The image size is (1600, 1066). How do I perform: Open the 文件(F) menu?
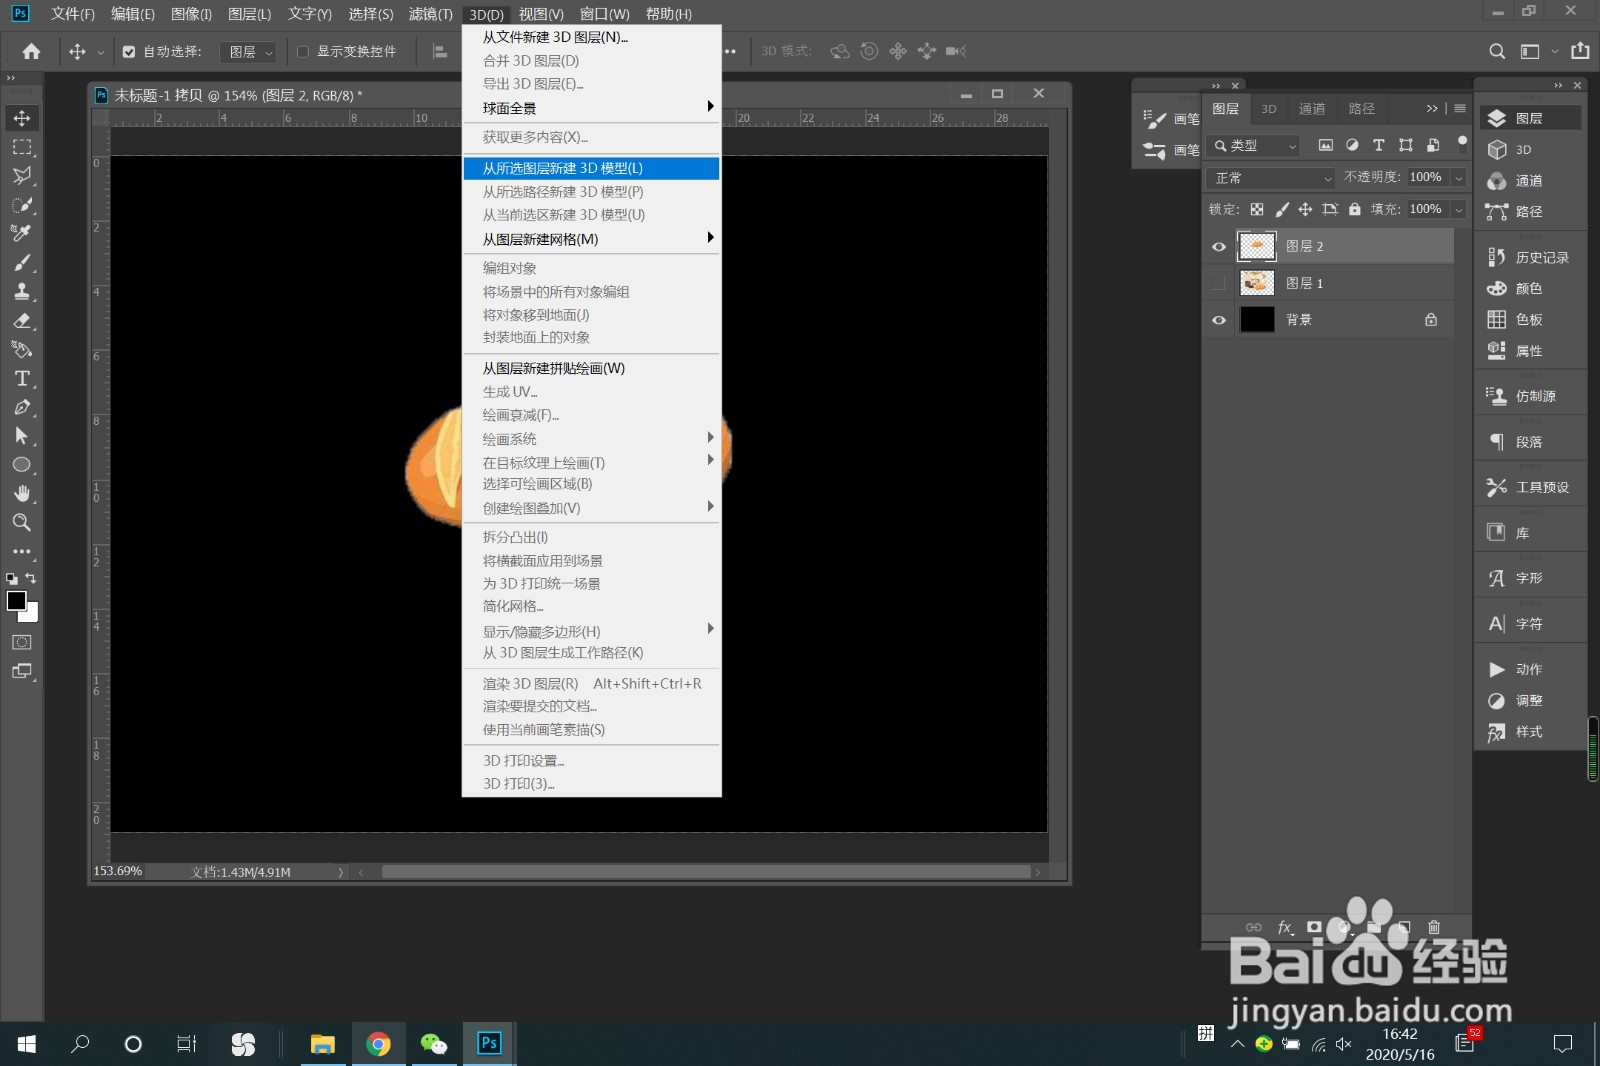click(x=72, y=14)
